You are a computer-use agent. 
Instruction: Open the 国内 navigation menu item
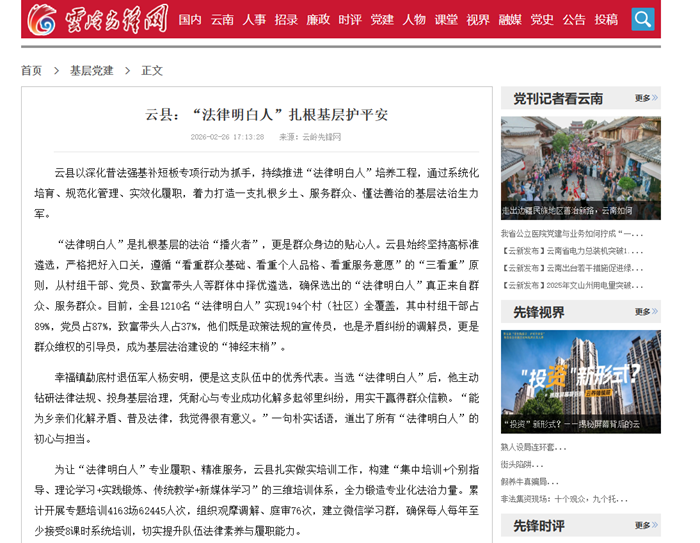[x=190, y=20]
